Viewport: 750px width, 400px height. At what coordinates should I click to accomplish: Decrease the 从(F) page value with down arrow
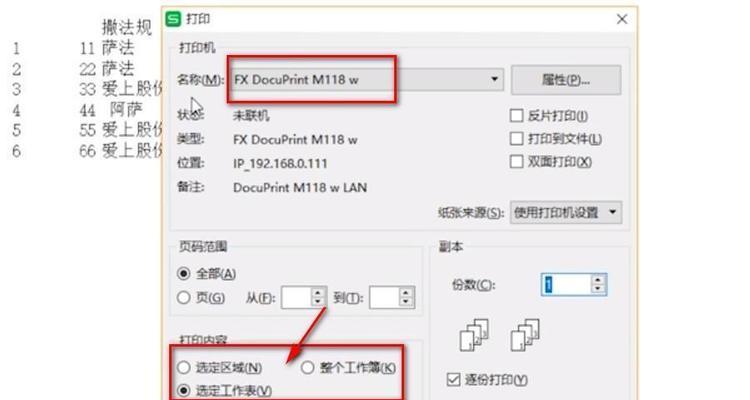[318, 302]
